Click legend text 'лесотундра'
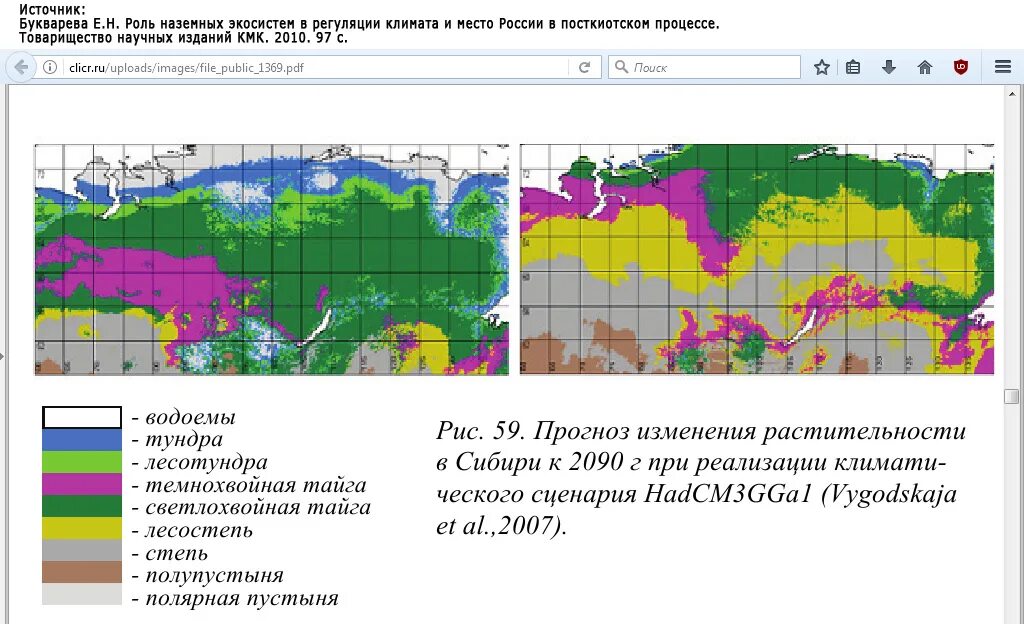 click(x=206, y=462)
